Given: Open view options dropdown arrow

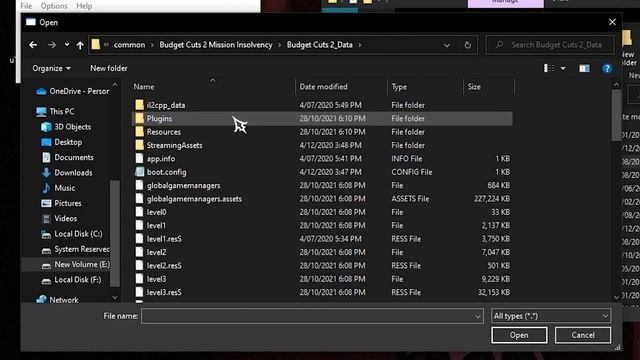Looking at the screenshot, I should (x=563, y=68).
